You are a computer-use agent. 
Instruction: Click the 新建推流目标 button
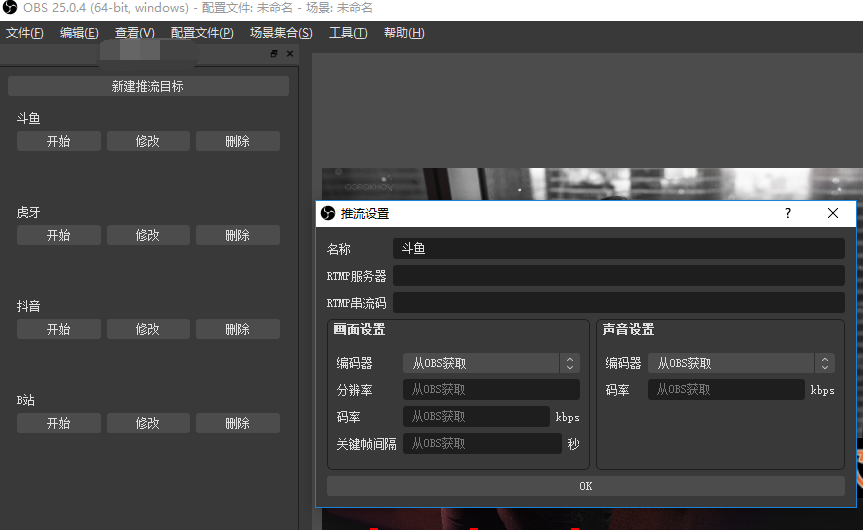(148, 86)
